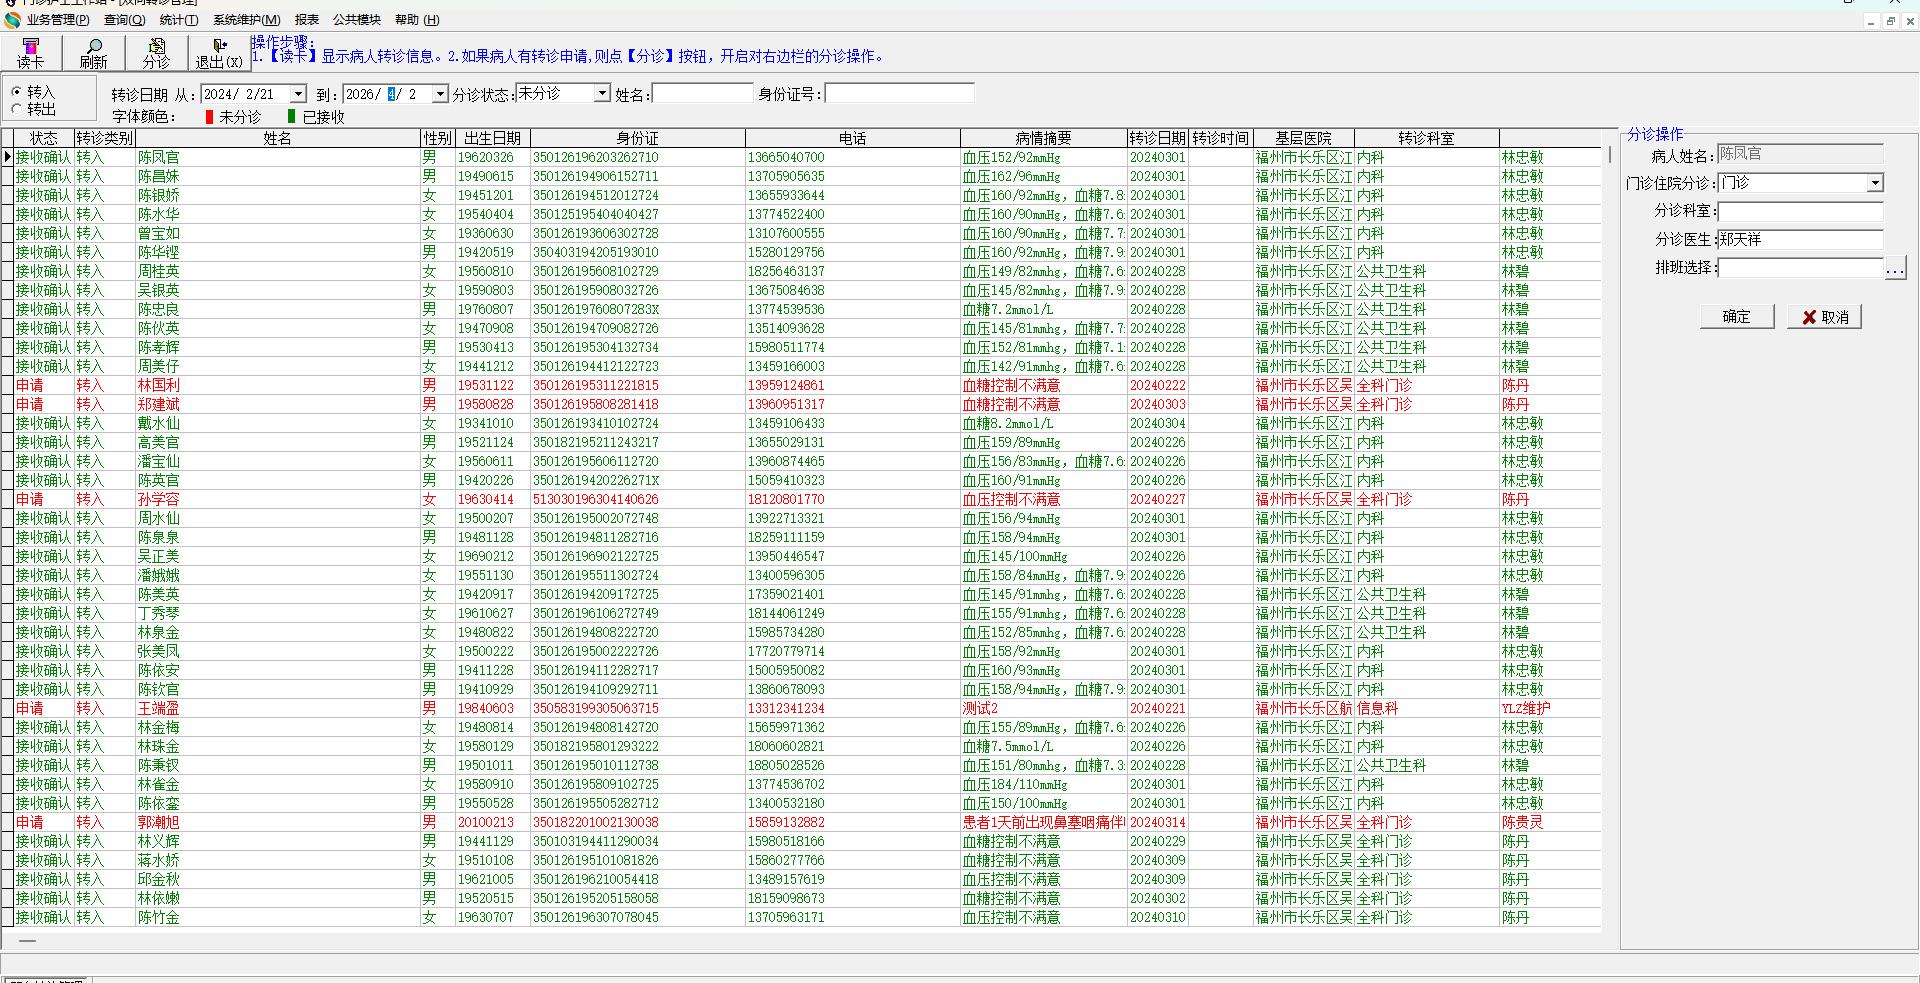Open the 转诊日期 从 start-date dropdown
The width and height of the screenshot is (1920, 983).
coord(297,94)
